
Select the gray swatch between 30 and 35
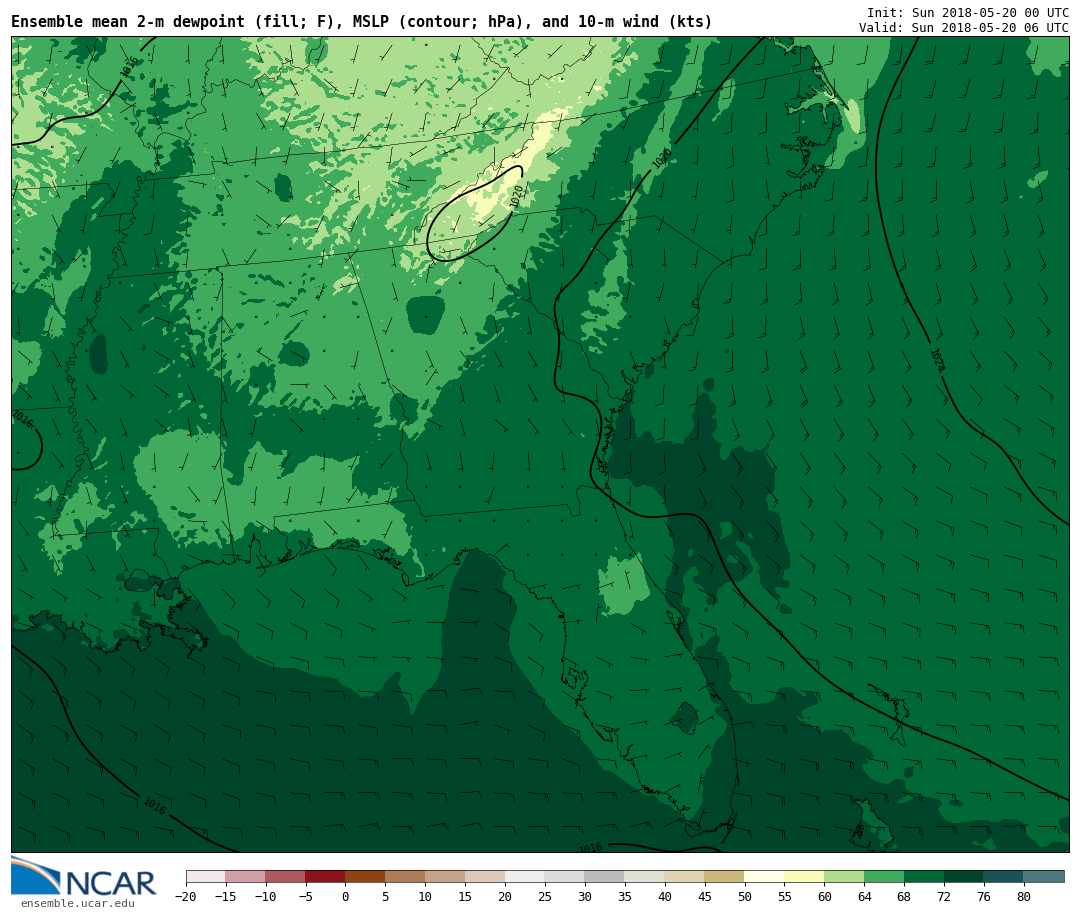point(604,876)
